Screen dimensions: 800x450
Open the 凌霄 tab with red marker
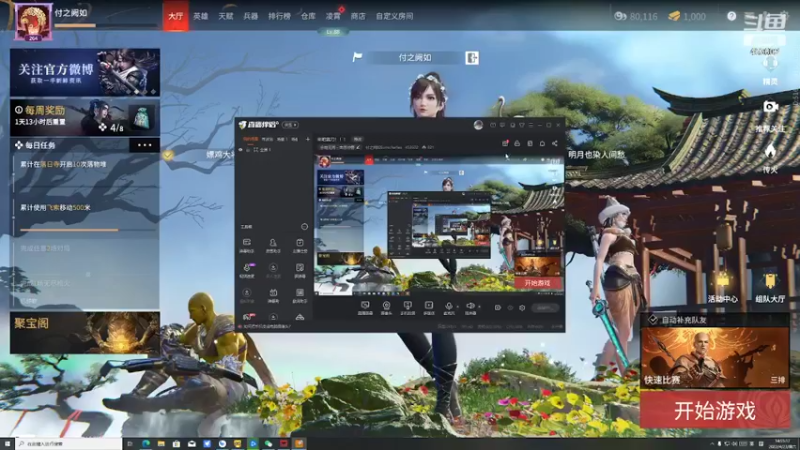coord(333,16)
